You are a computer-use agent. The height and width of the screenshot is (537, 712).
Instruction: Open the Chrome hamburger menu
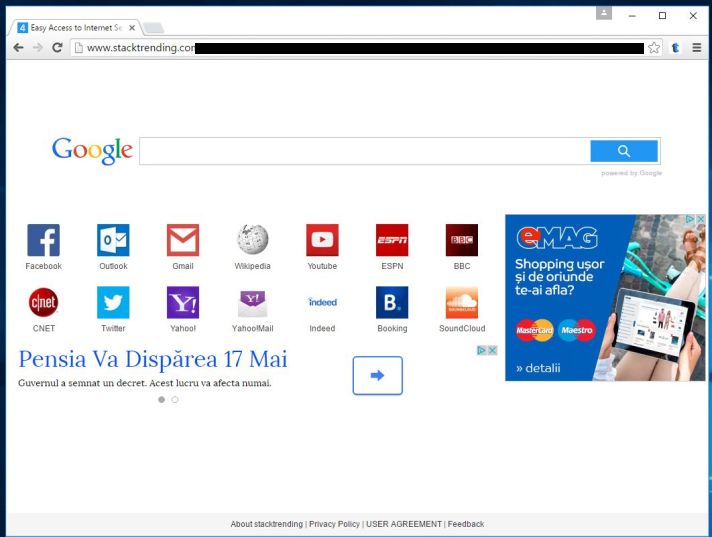pyautogui.click(x=697, y=48)
